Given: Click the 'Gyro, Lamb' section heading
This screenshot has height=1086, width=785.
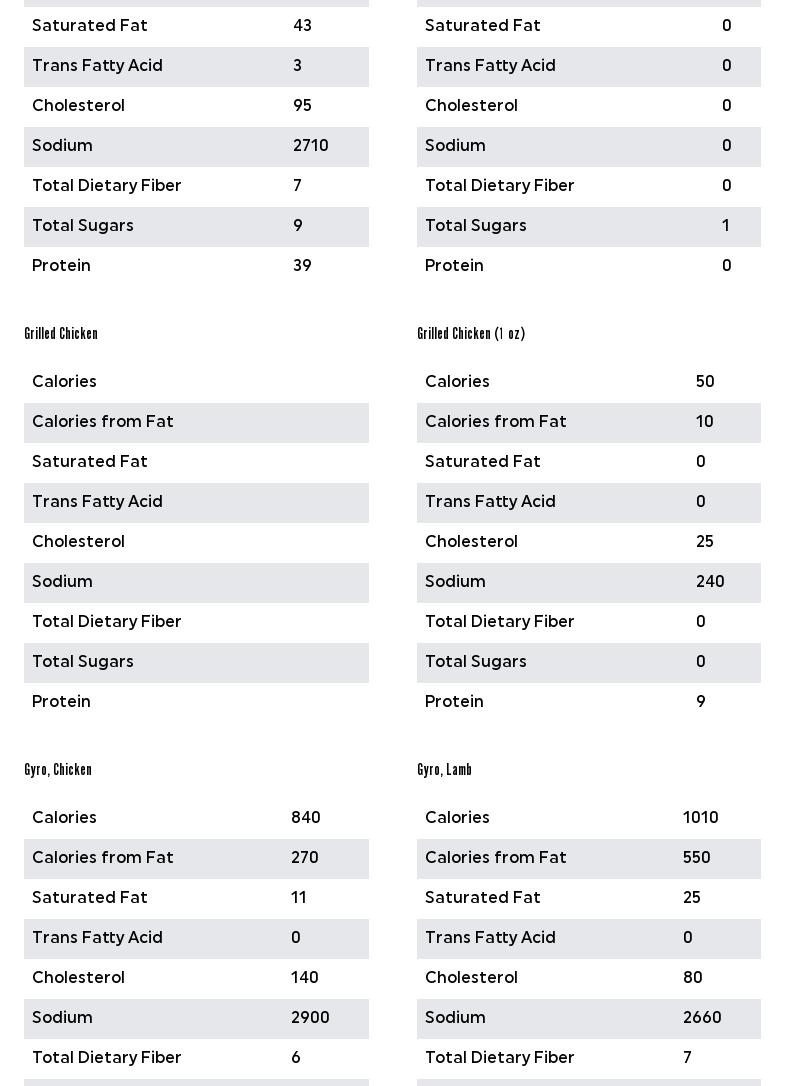Looking at the screenshot, I should click(x=444, y=770).
